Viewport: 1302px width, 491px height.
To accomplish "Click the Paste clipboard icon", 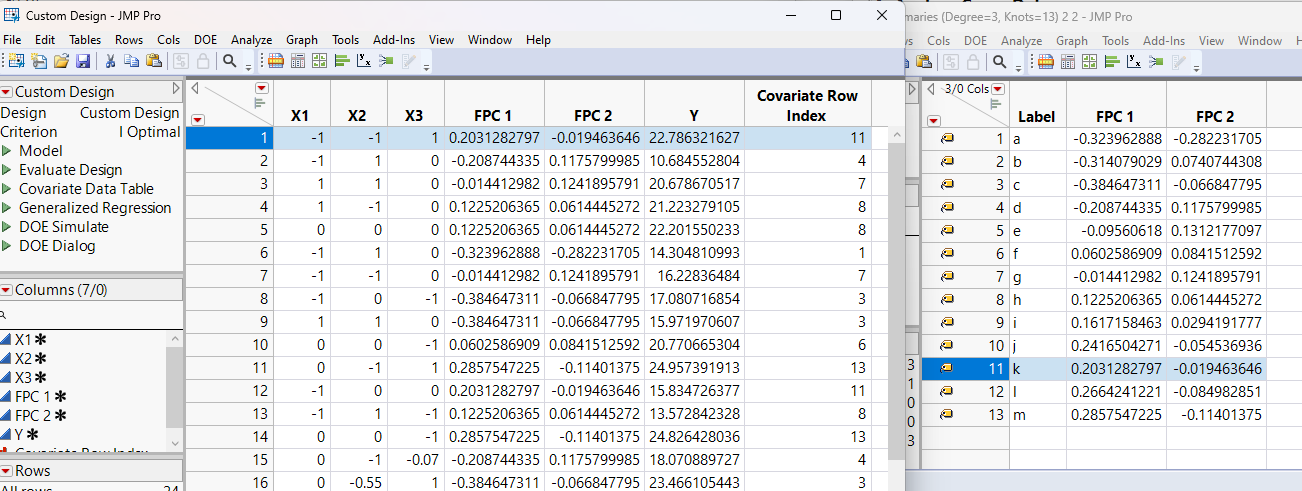I will (x=153, y=62).
